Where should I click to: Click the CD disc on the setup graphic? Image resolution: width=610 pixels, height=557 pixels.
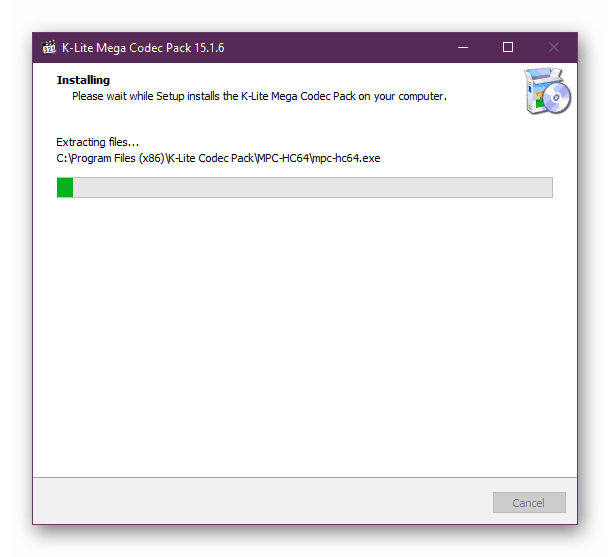click(x=556, y=97)
